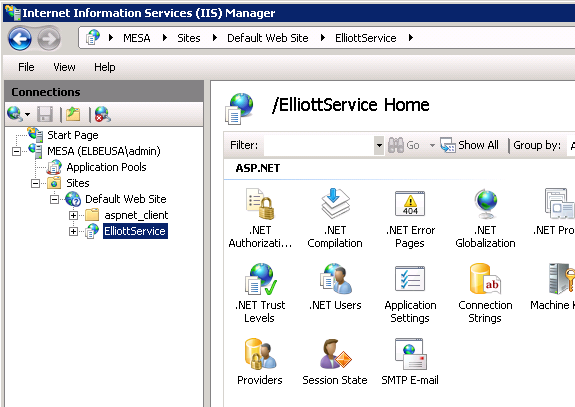The width and height of the screenshot is (575, 407).
Task: Collapse the Default Web Site node
Action: pos(55,199)
